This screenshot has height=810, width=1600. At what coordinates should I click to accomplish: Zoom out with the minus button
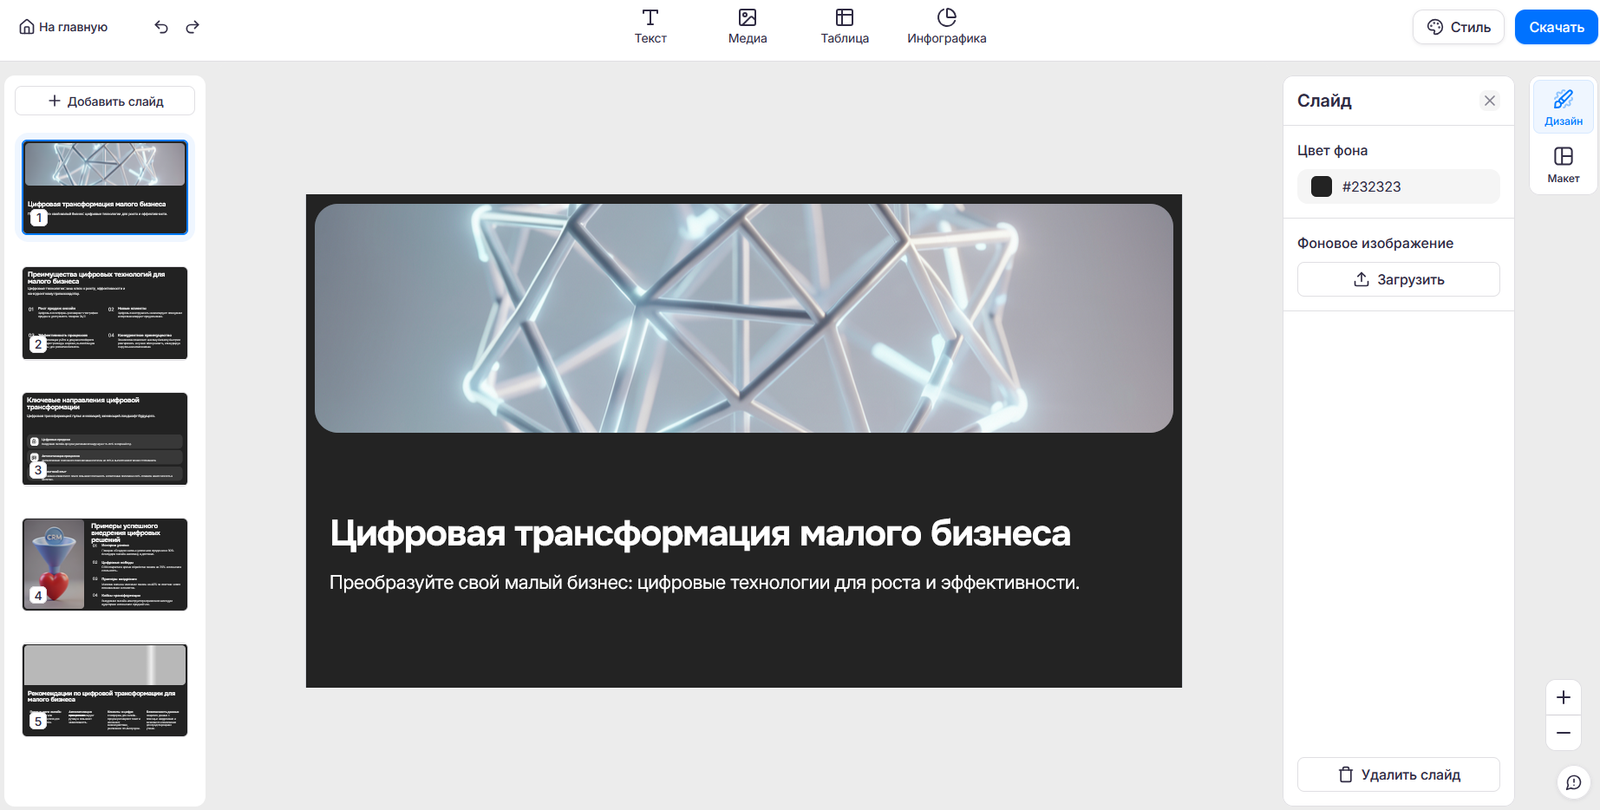(x=1563, y=733)
